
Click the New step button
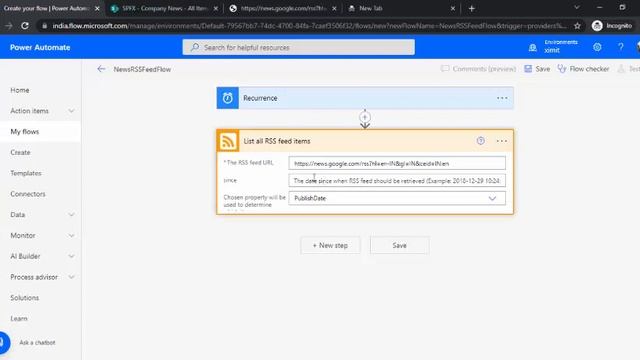click(330, 245)
